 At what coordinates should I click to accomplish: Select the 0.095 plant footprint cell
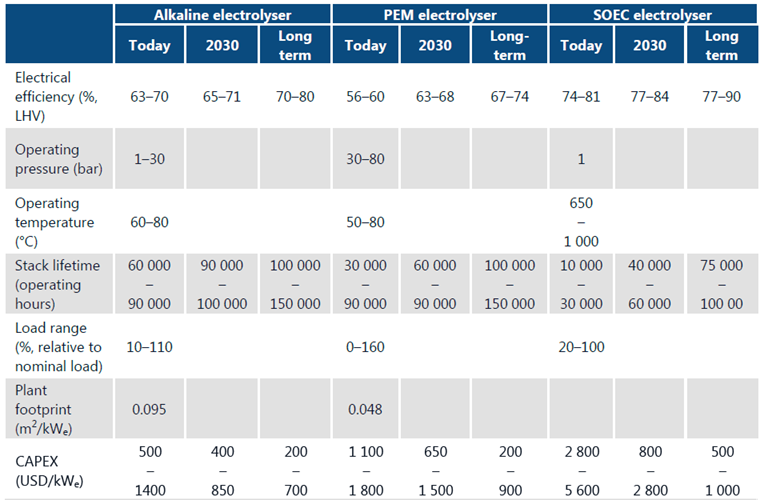point(150,407)
